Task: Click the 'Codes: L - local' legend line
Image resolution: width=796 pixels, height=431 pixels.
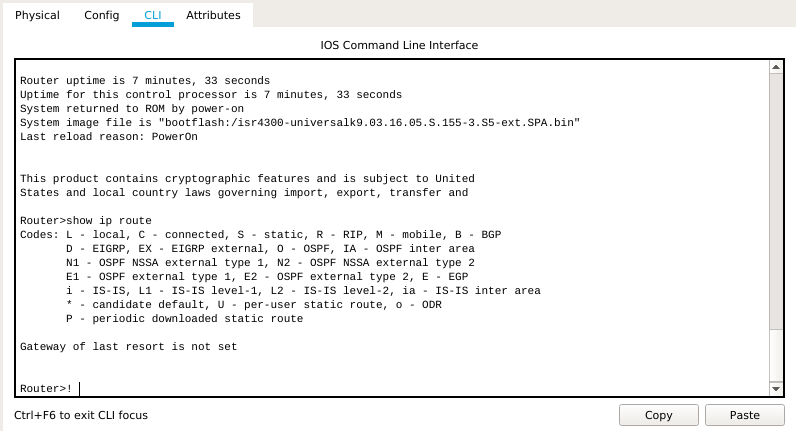Action: (260, 235)
